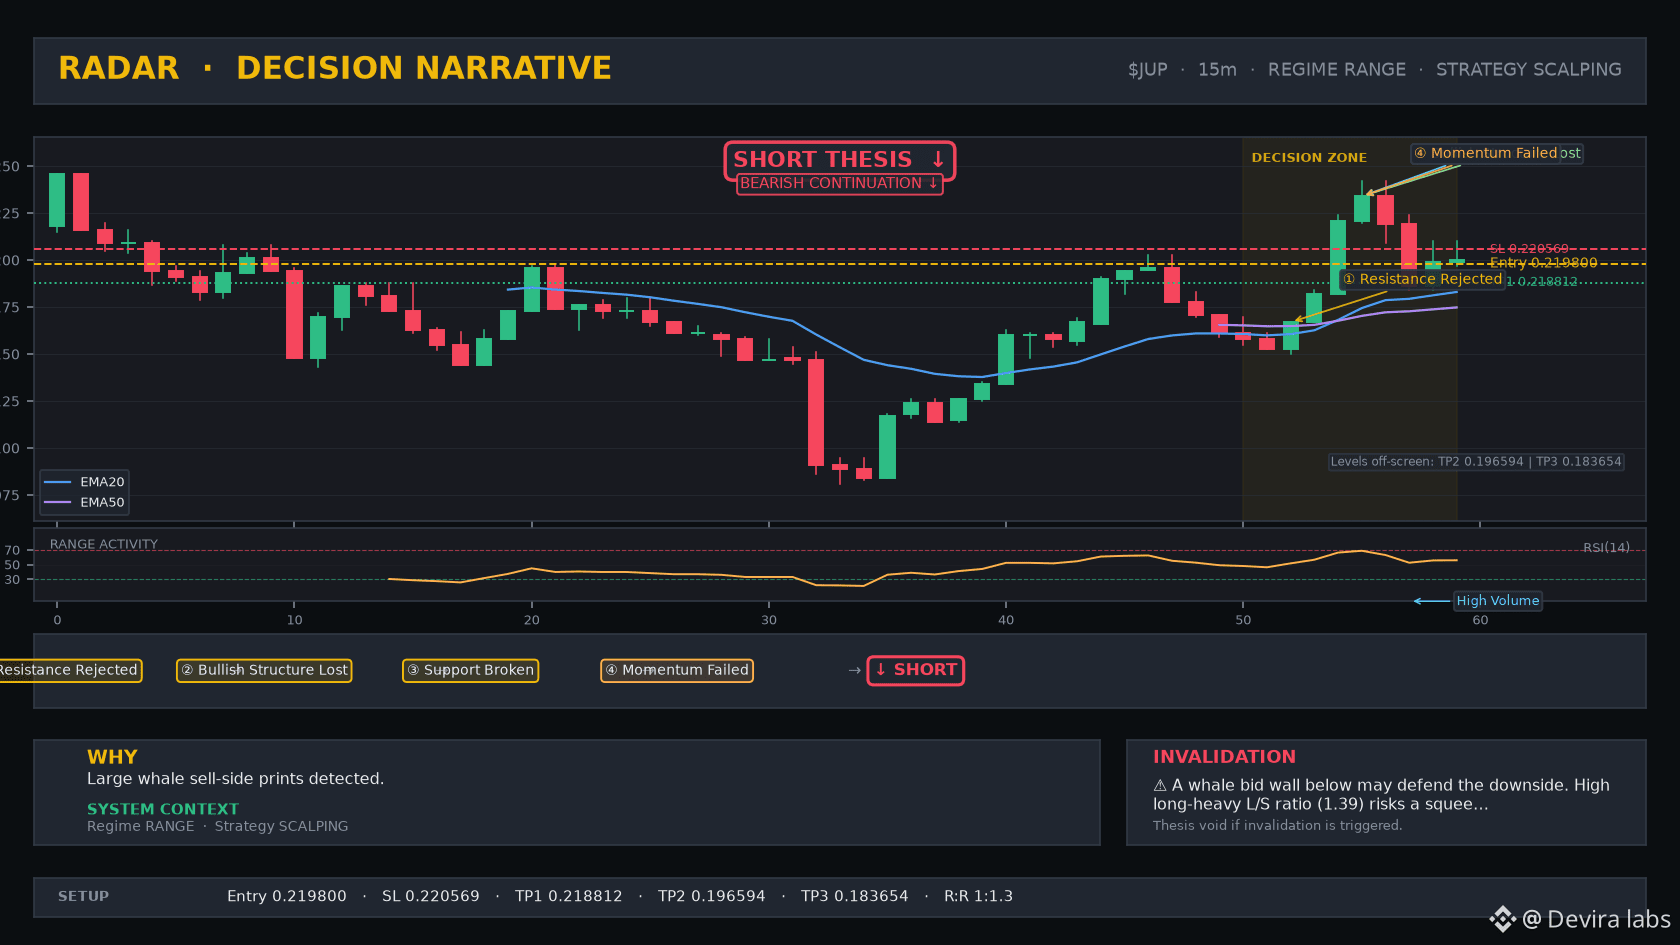Click the 0.218812 green level label on the chart
The height and width of the screenshot is (945, 1680).
click(x=1542, y=282)
